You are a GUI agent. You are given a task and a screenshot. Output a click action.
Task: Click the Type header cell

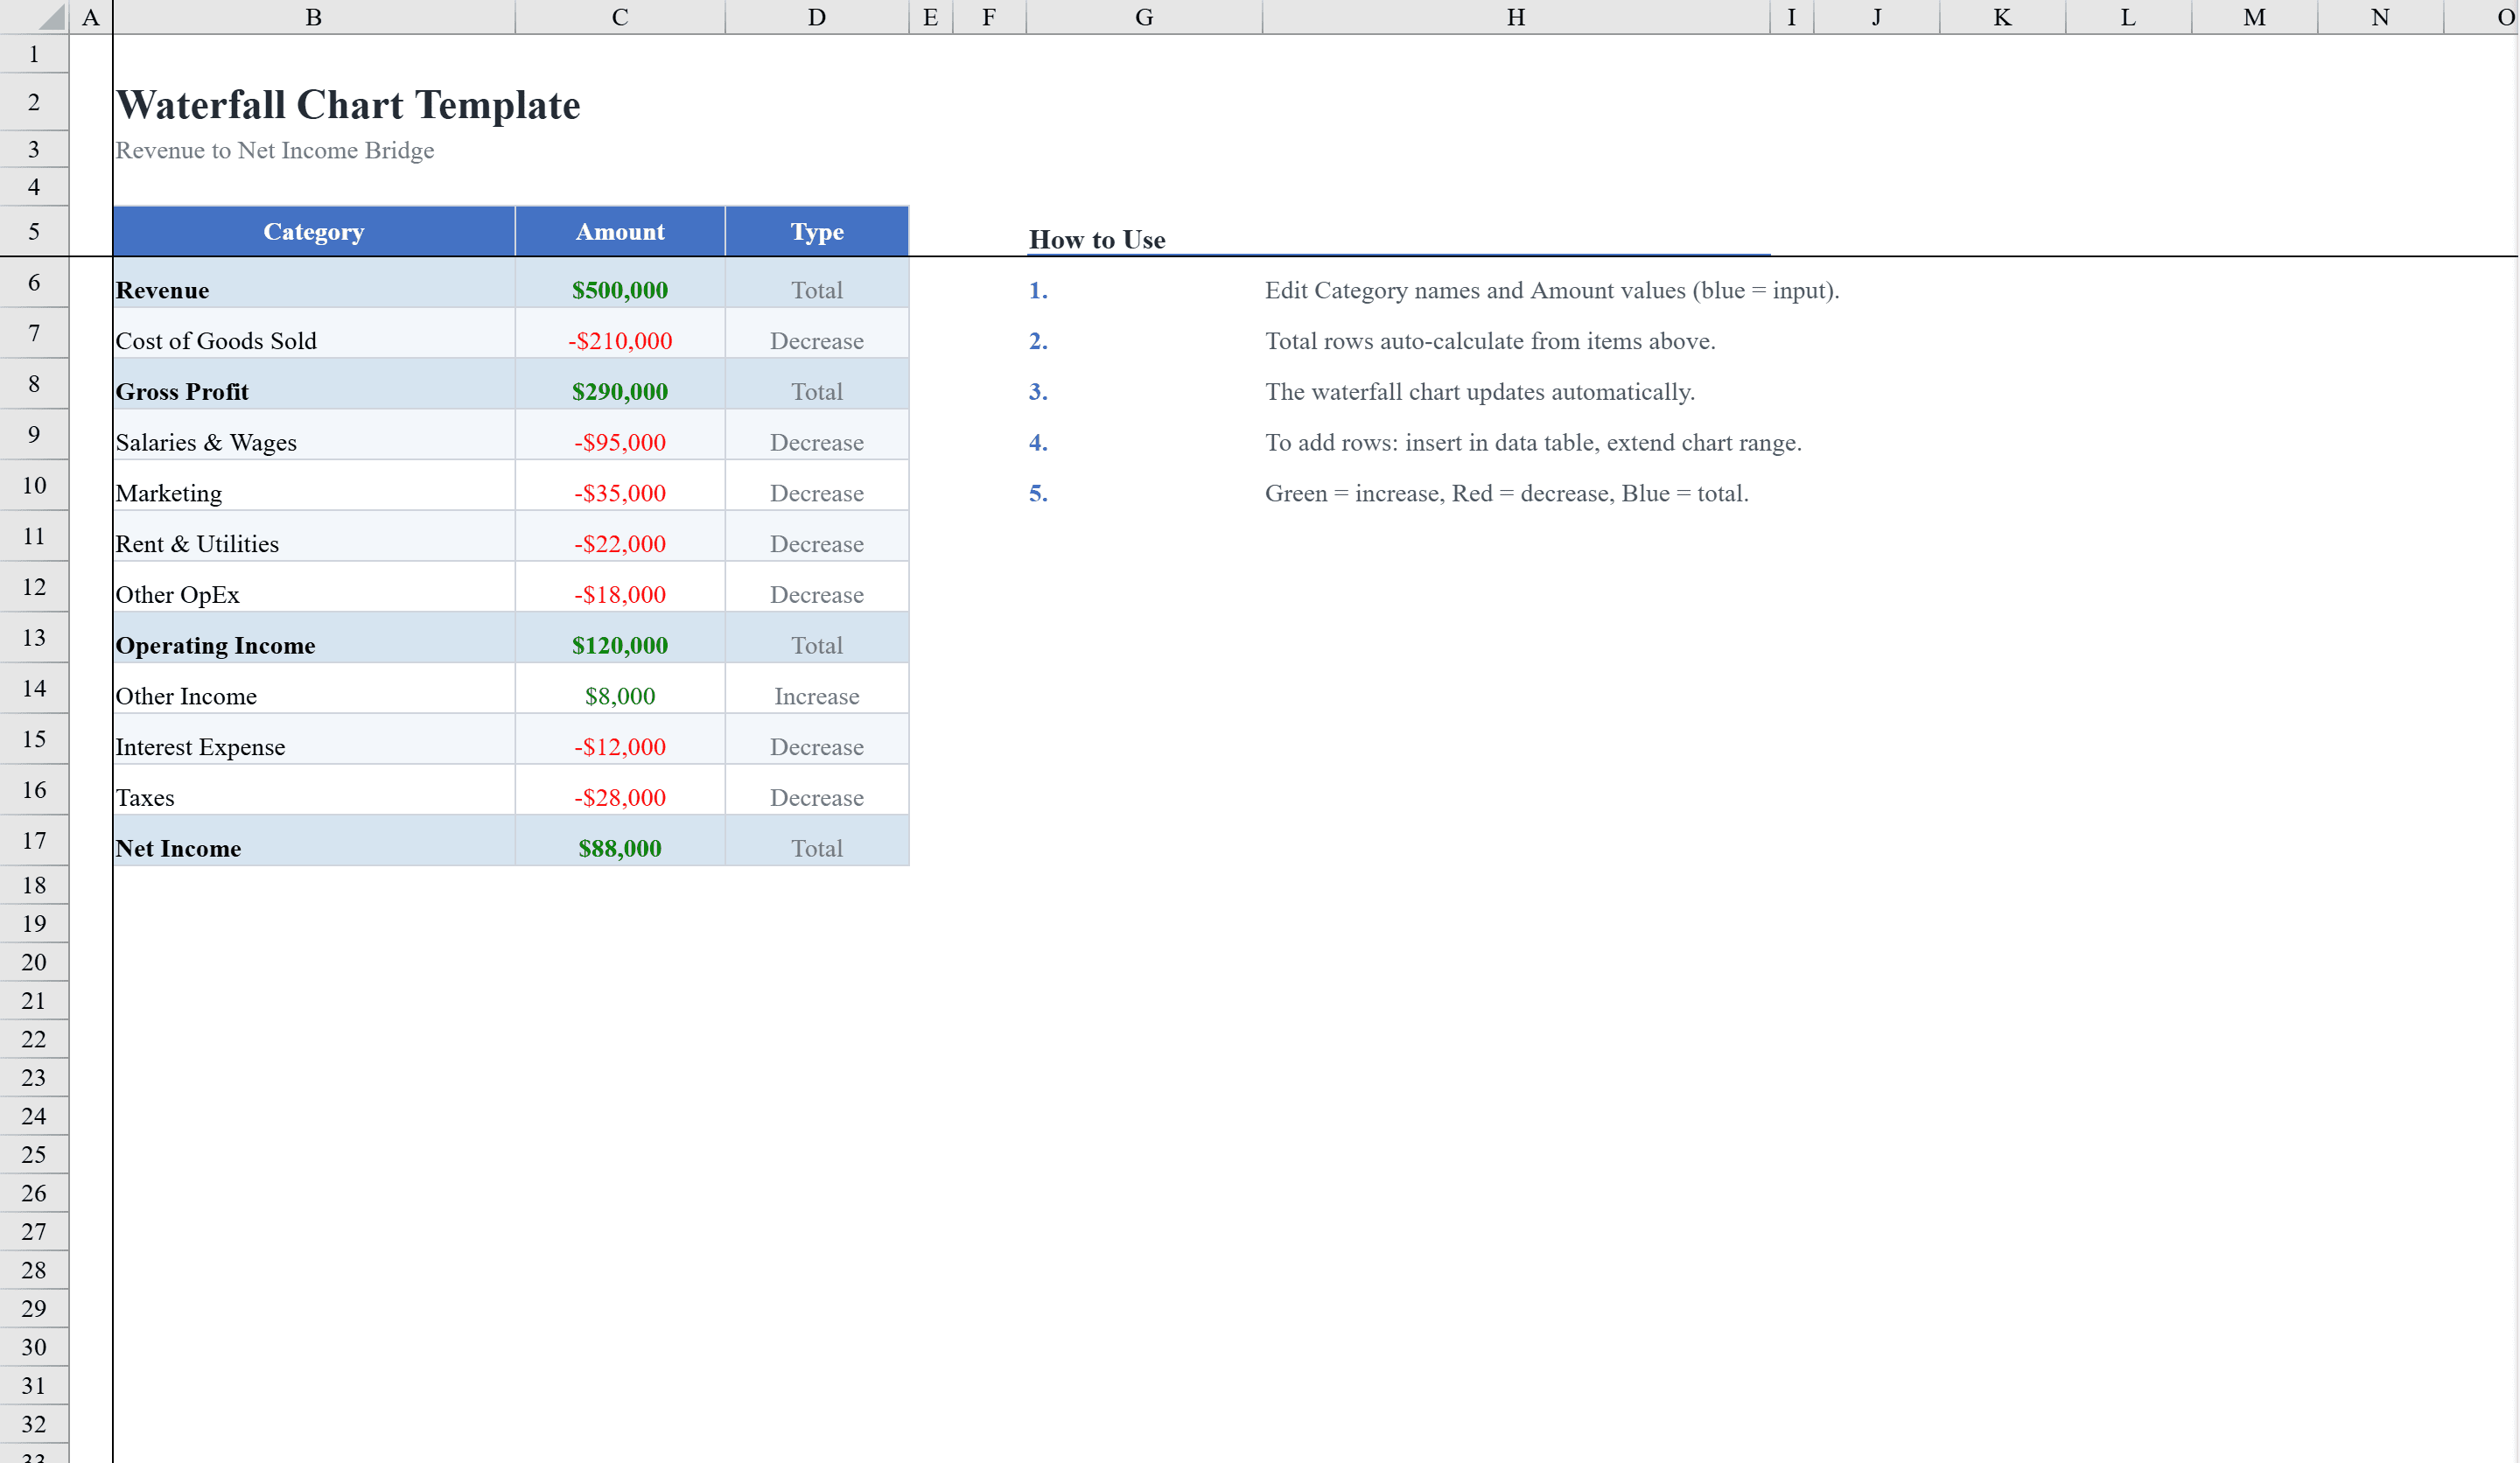(816, 231)
